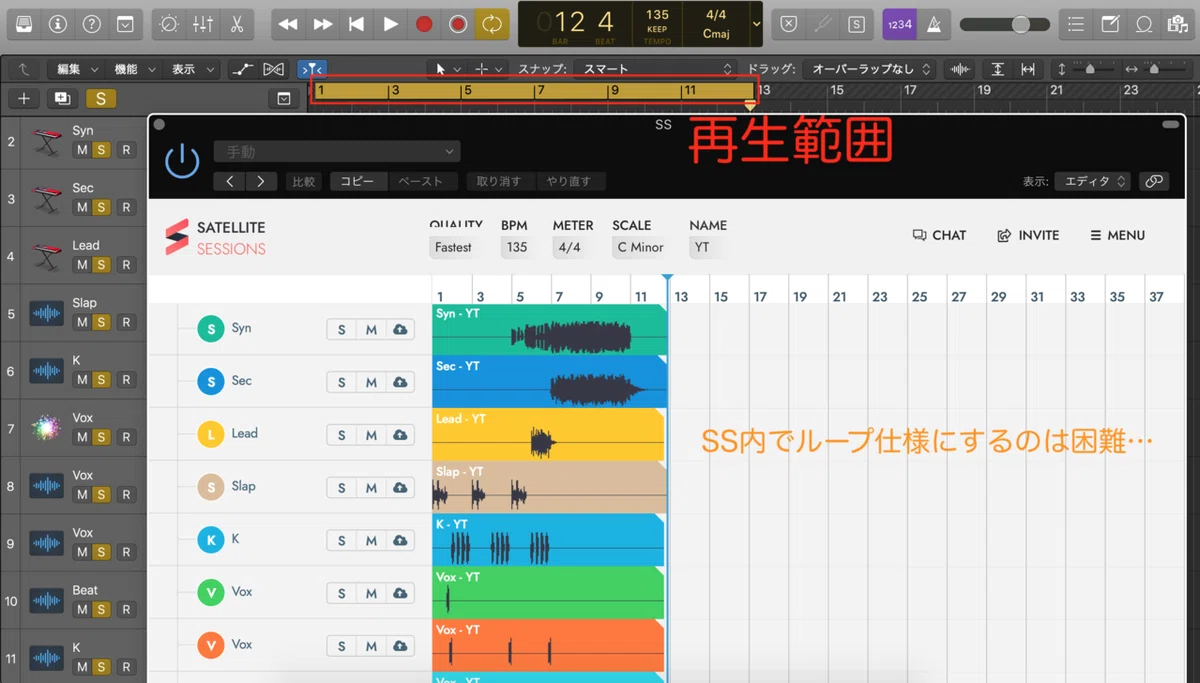Go to previous plugin preset arrow
Image resolution: width=1200 pixels, height=683 pixels.
[x=230, y=182]
